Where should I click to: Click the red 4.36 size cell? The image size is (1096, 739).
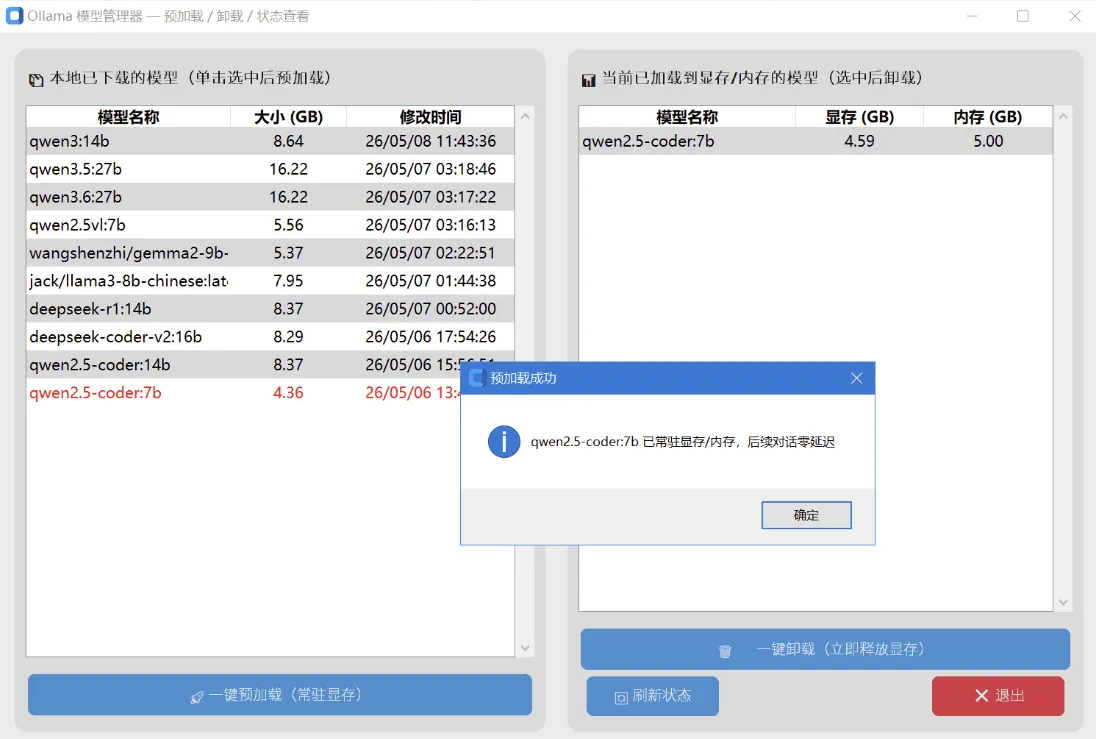pyautogui.click(x=288, y=393)
